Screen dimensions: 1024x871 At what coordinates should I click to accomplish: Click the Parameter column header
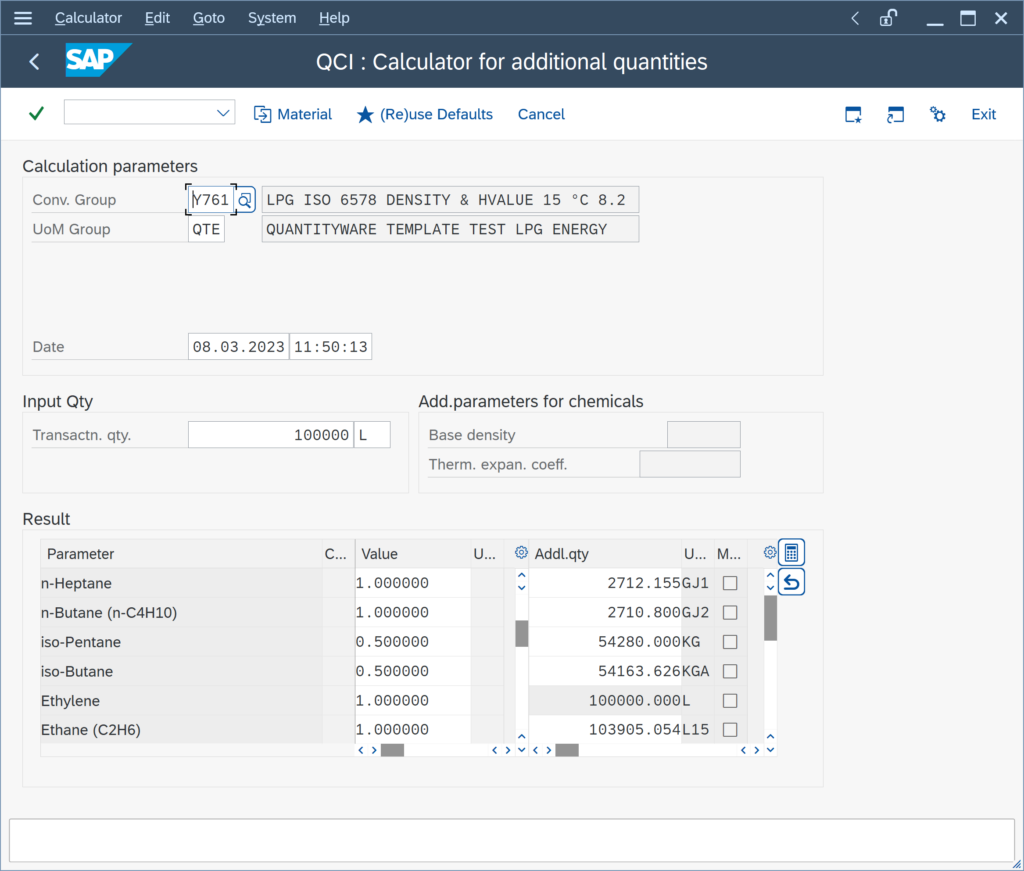click(x=181, y=554)
